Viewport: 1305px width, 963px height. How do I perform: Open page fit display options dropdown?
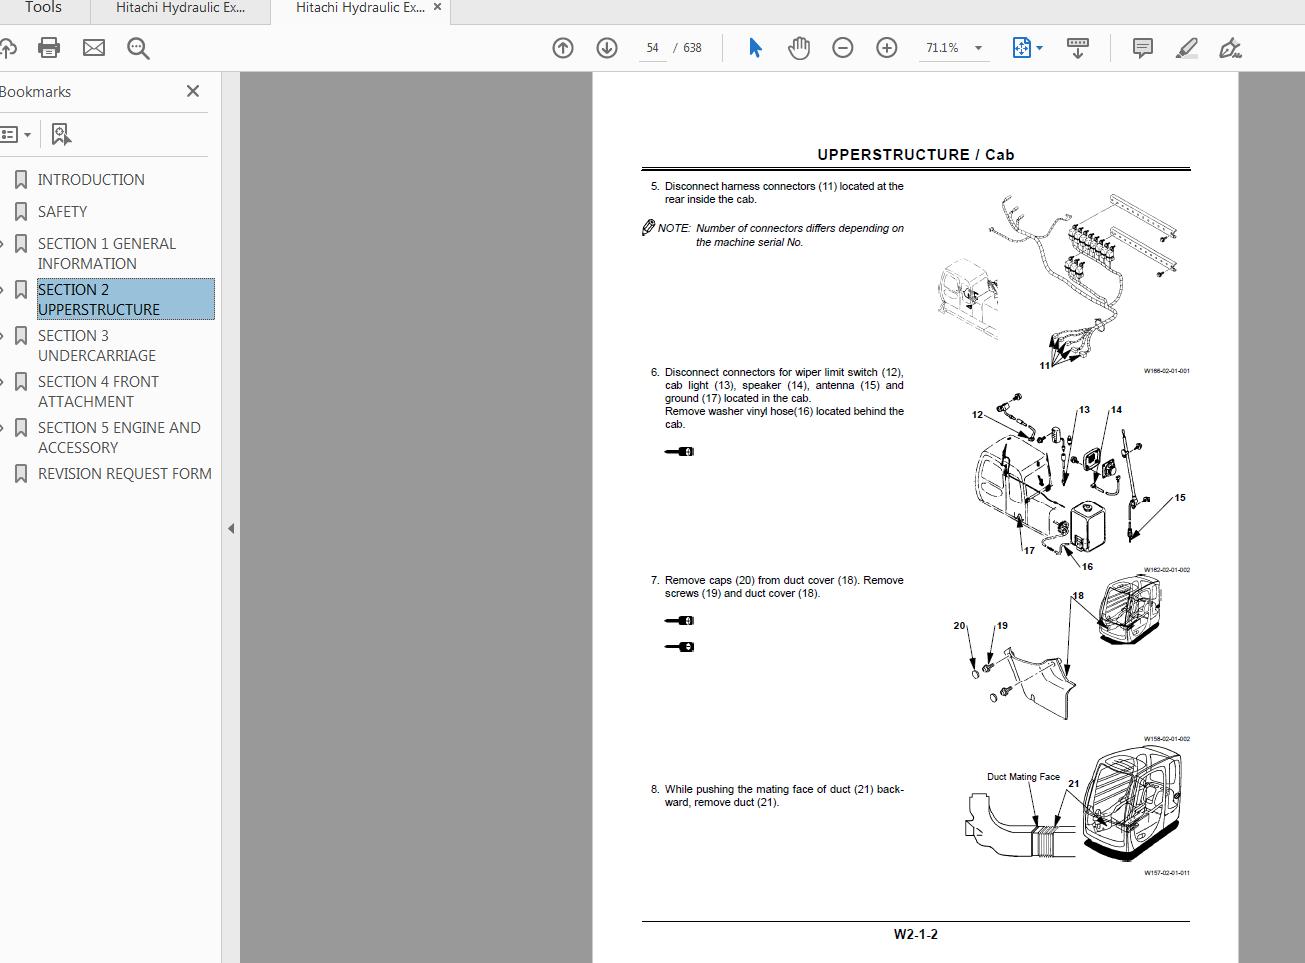(1025, 47)
